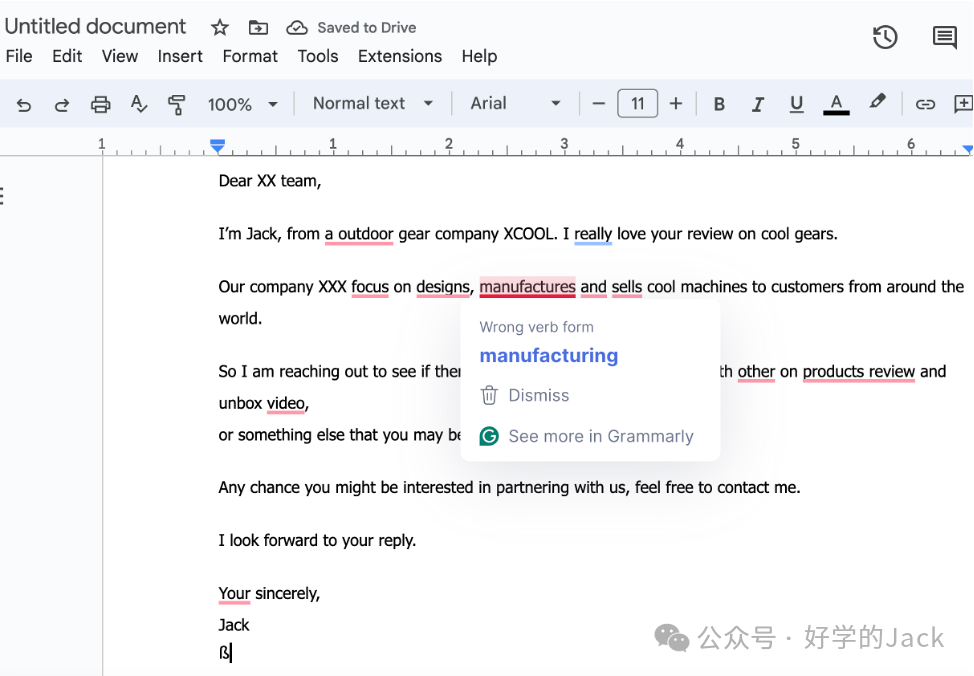Open the Edit menu

point(67,57)
